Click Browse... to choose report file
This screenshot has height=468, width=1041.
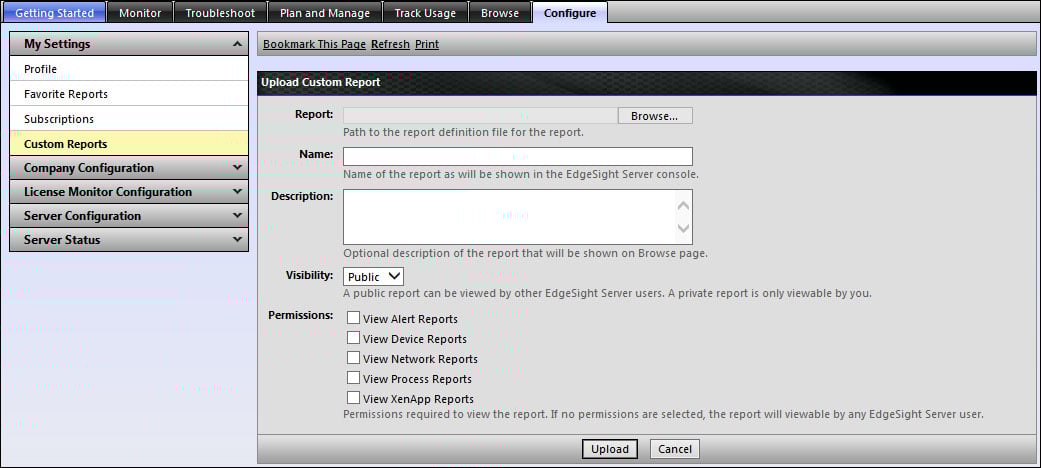[x=655, y=116]
